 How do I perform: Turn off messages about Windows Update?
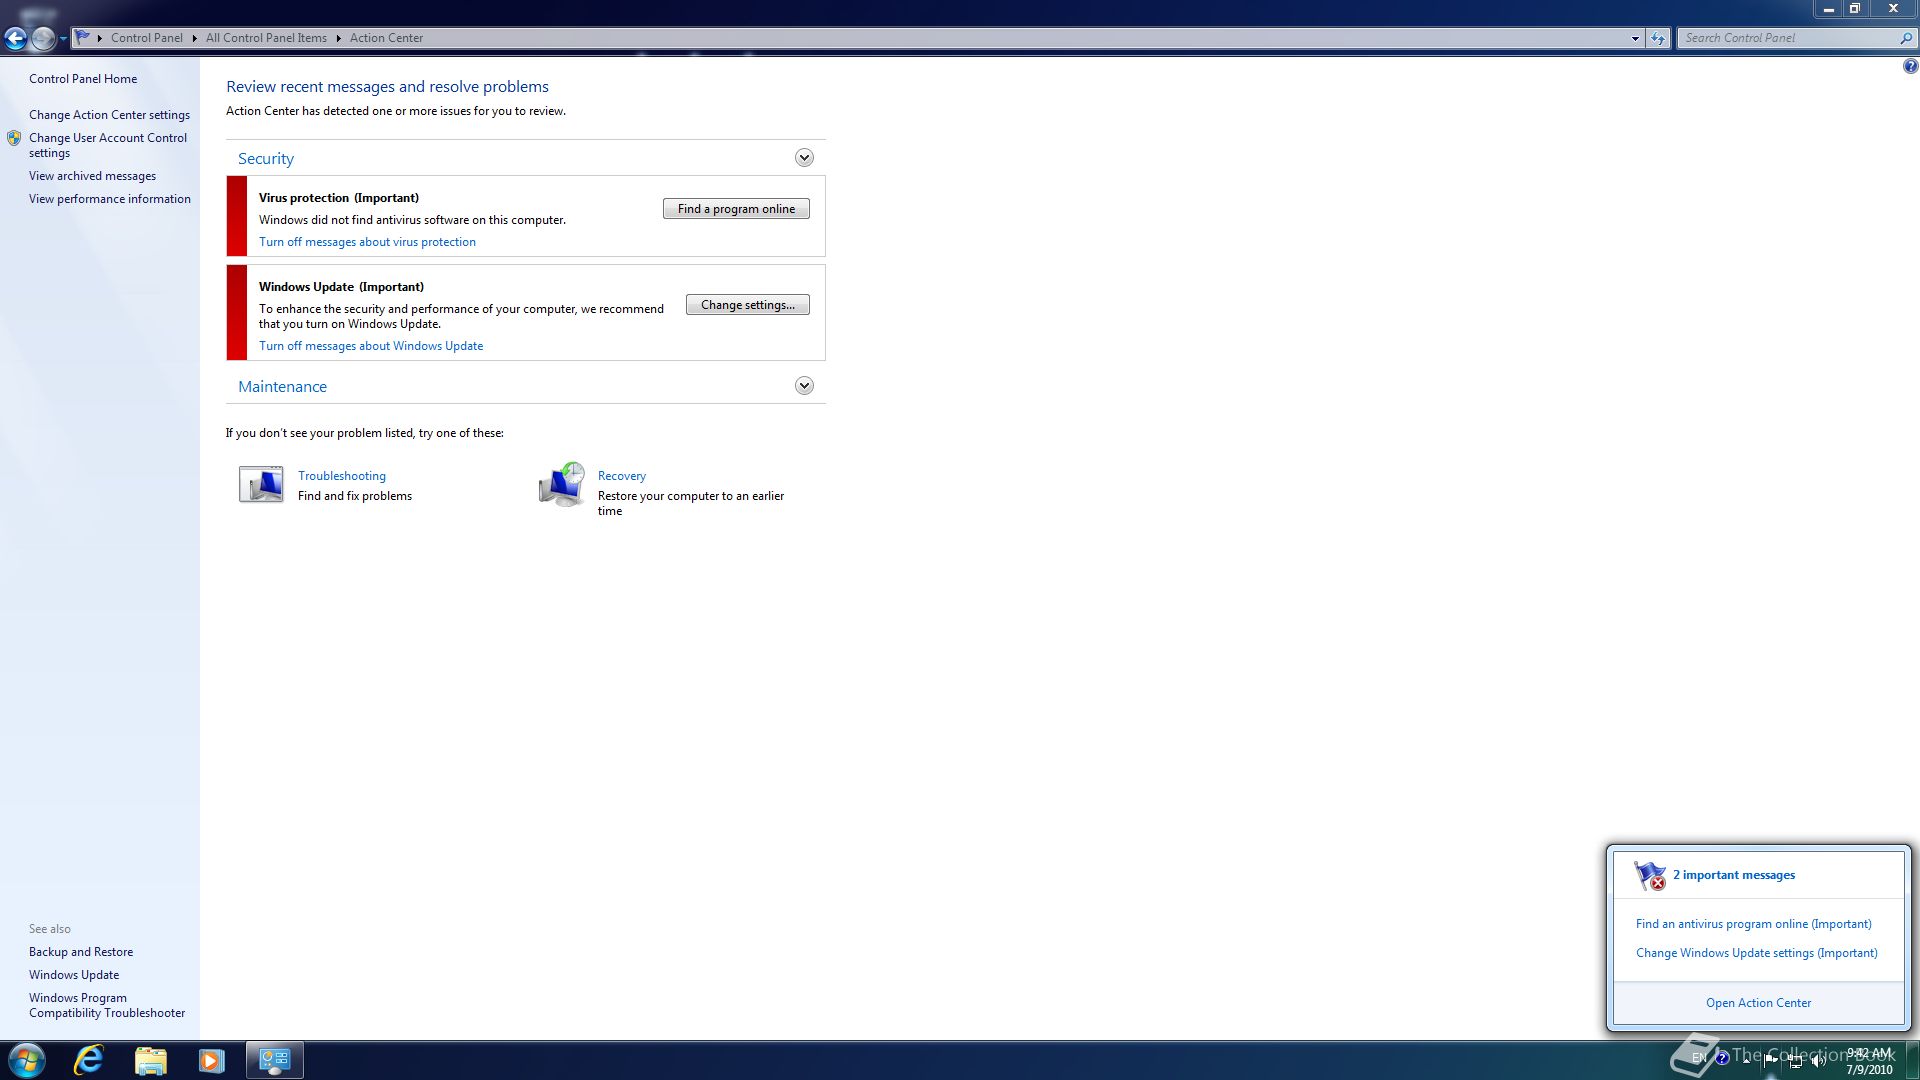point(371,346)
